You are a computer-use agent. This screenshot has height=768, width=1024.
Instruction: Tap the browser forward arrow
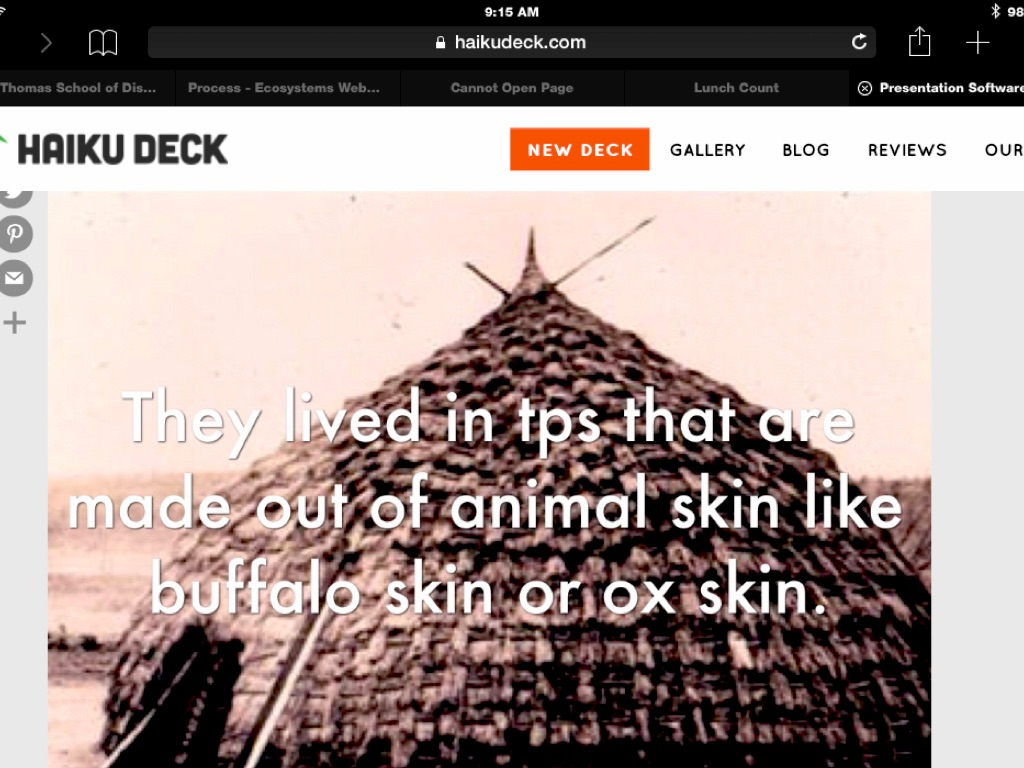tap(46, 43)
